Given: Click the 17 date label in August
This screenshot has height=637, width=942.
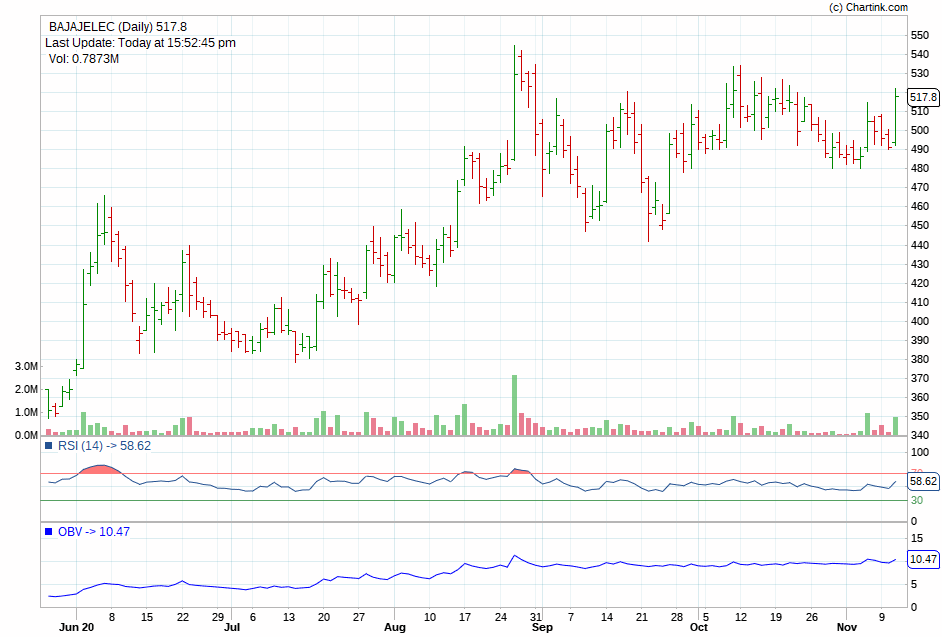Looking at the screenshot, I should click(x=465, y=617).
